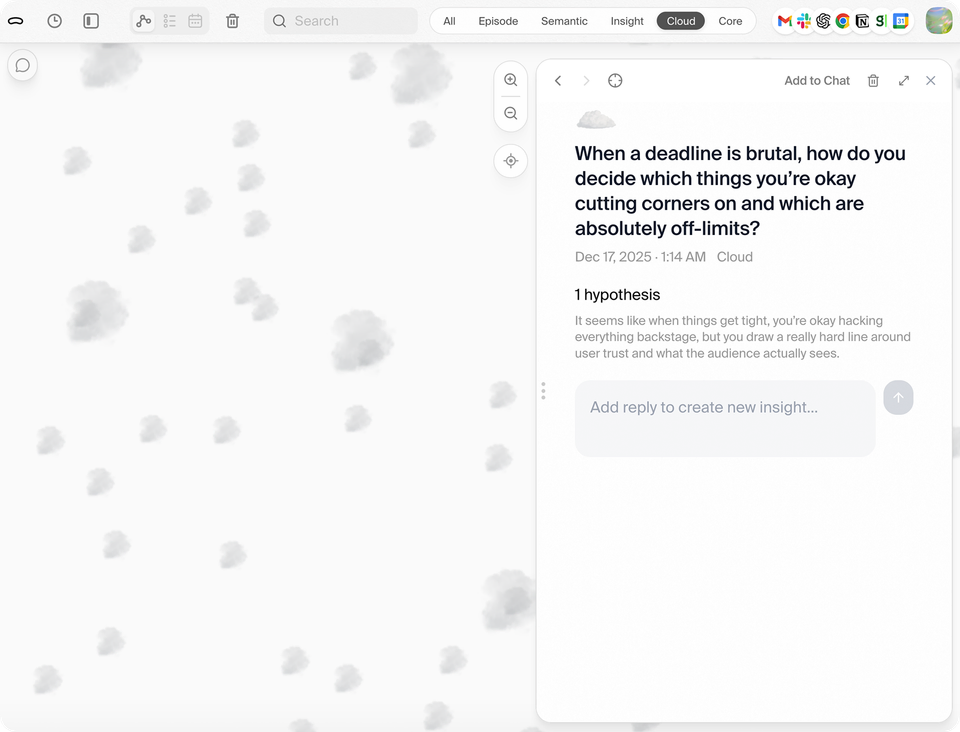The height and width of the screenshot is (732, 960).
Task: Go back with the left chevron
Action: [558, 81]
